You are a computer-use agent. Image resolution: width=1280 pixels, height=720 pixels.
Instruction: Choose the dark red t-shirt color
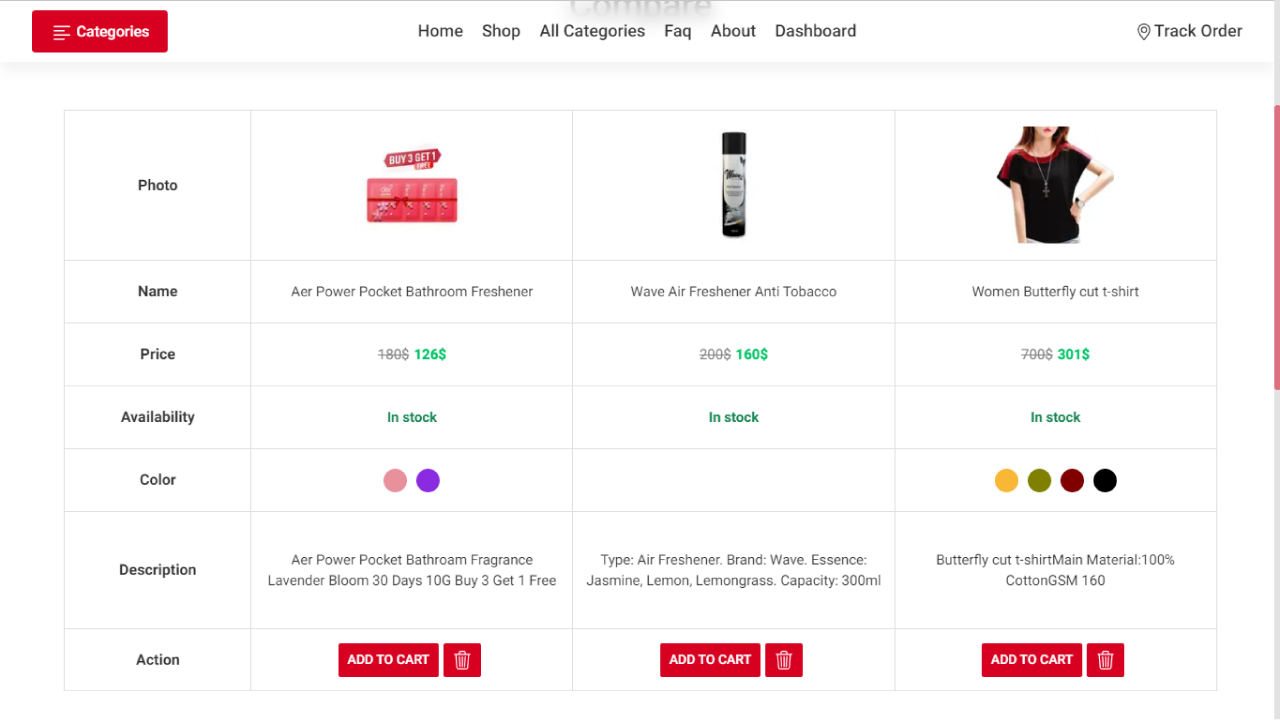pos(1072,481)
